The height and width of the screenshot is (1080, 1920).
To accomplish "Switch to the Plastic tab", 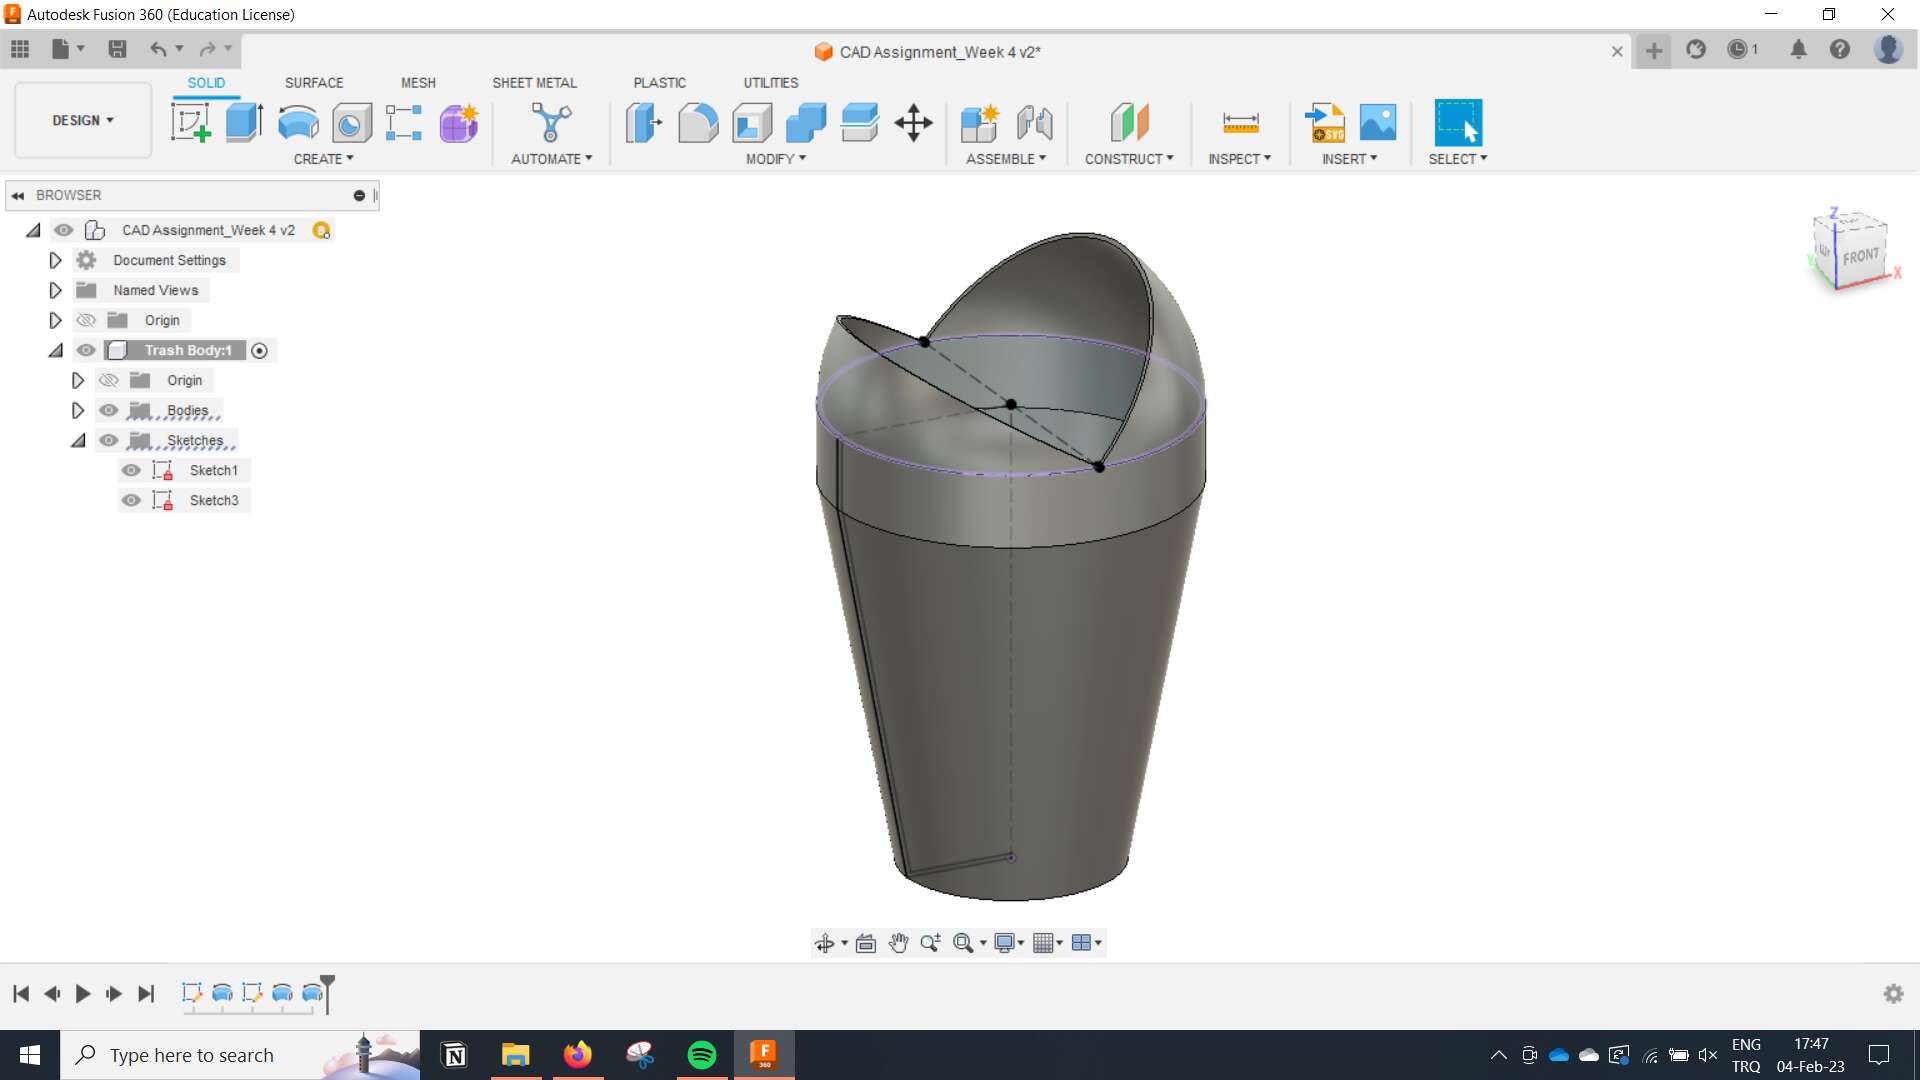I will 659,83.
